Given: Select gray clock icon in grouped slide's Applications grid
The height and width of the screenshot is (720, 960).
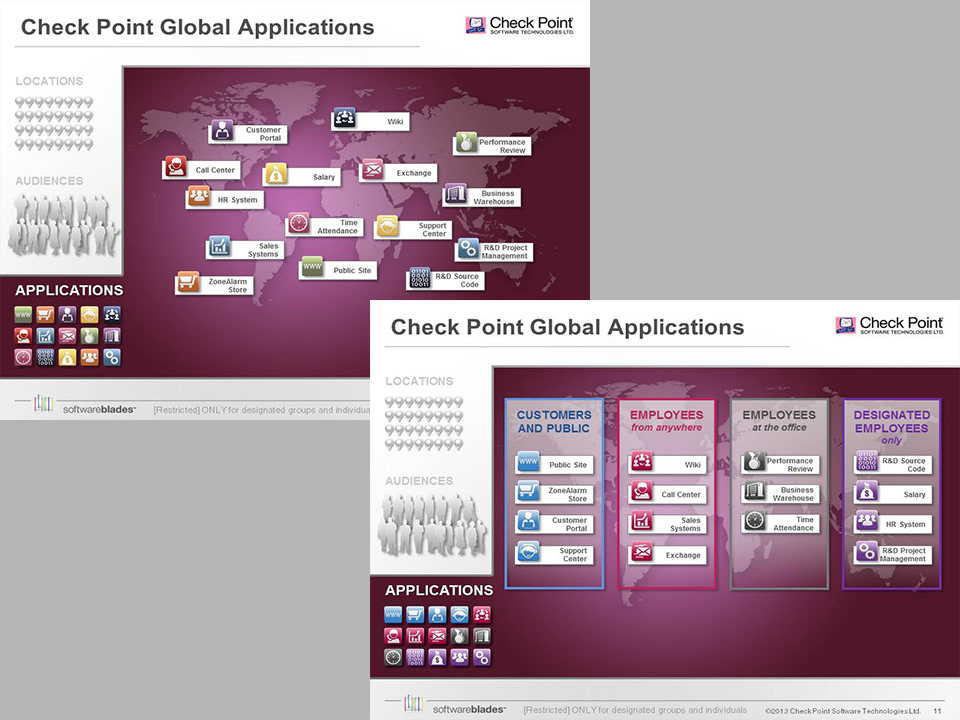Looking at the screenshot, I should (393, 658).
